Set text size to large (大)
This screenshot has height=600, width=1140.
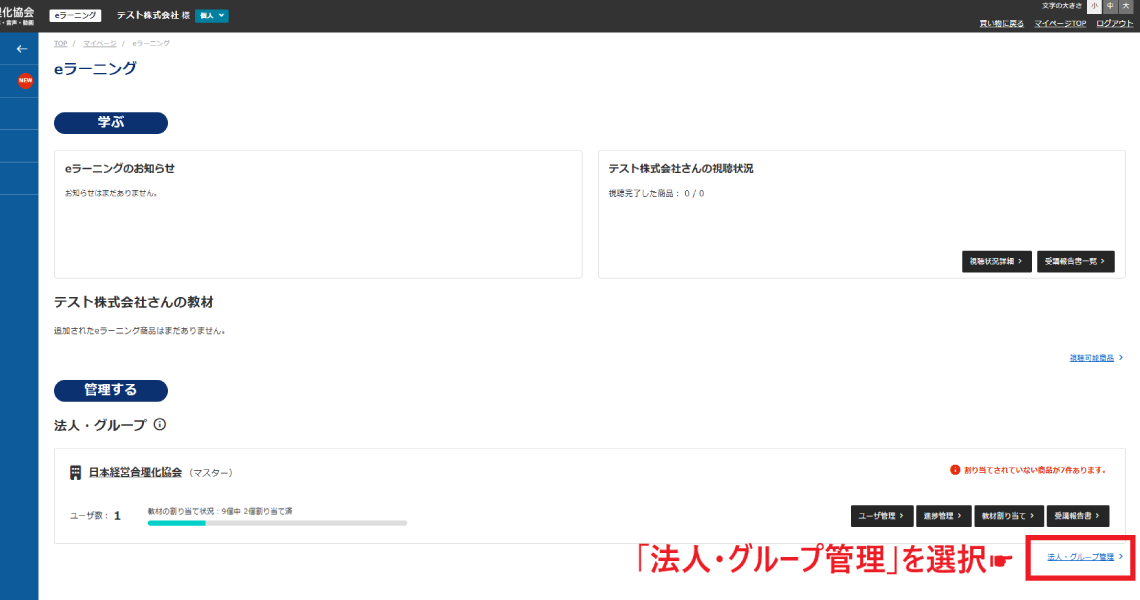[1125, 6]
